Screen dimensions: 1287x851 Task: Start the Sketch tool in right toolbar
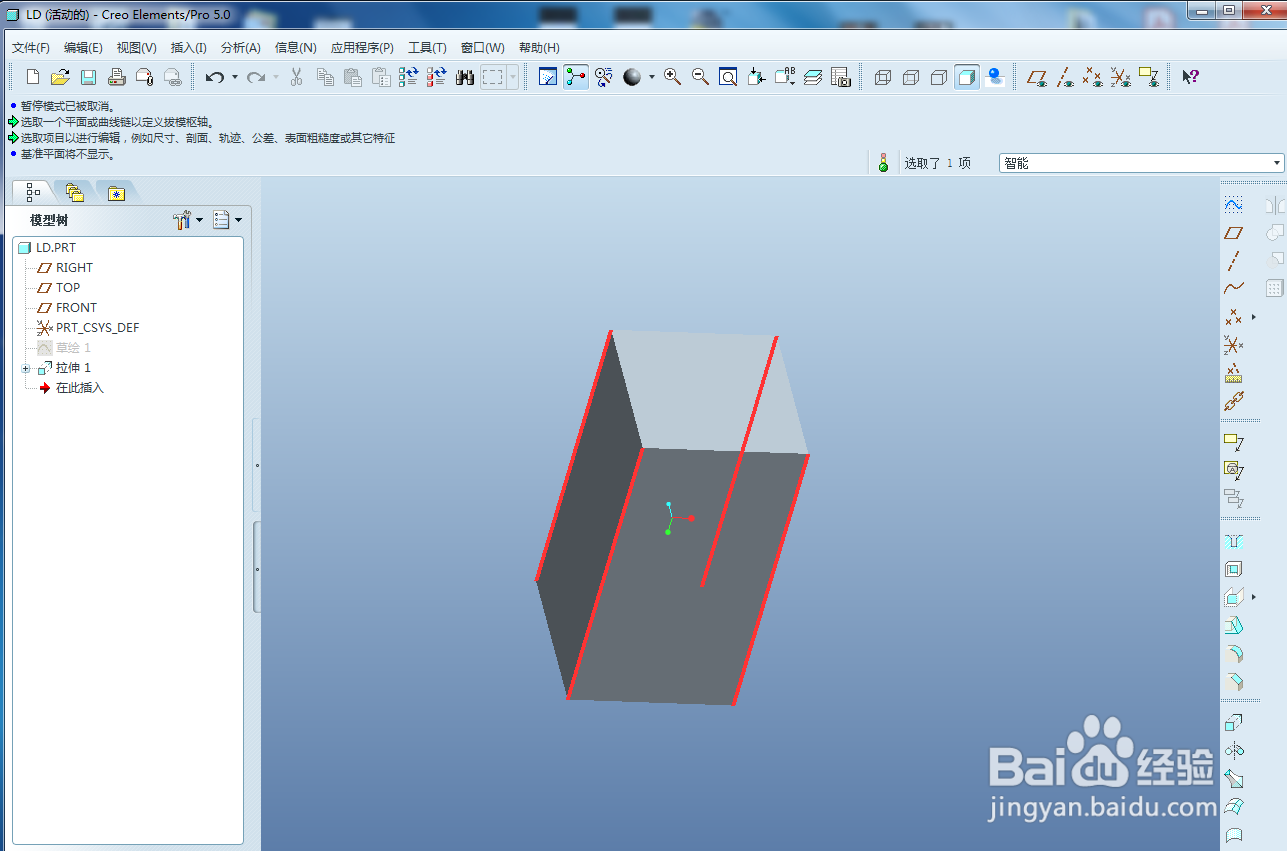[x=1234, y=204]
